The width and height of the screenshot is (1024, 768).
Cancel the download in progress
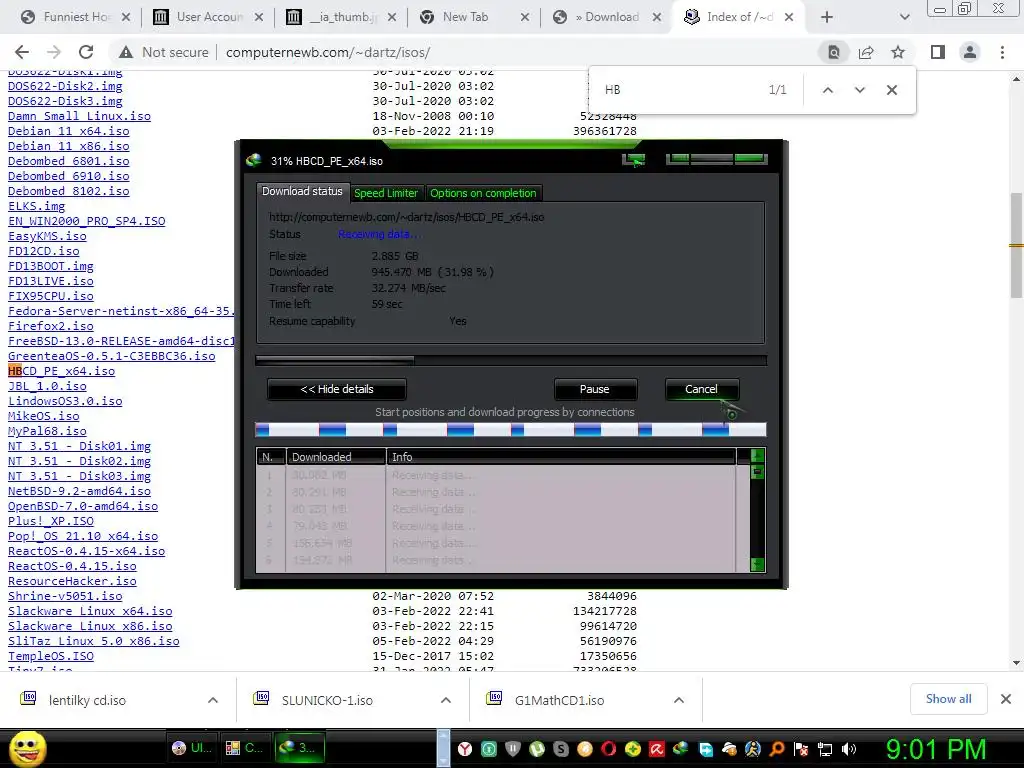tap(701, 389)
